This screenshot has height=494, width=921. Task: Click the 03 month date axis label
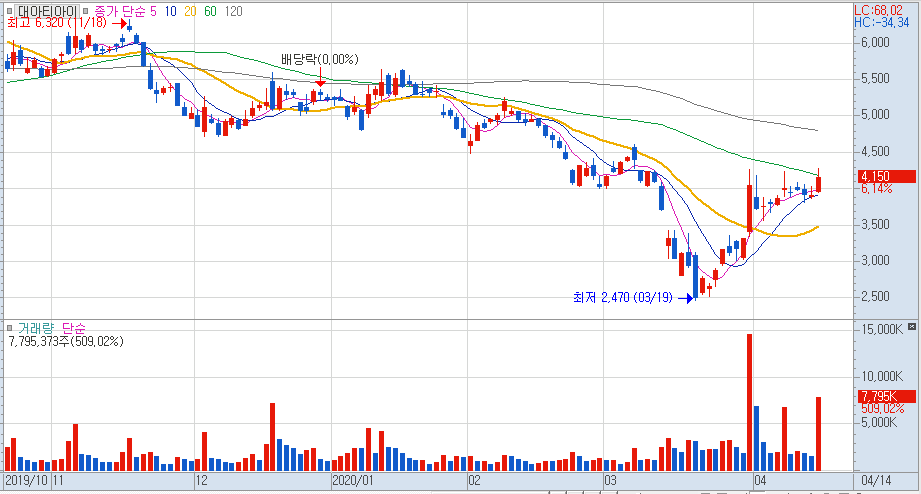(x=611, y=480)
